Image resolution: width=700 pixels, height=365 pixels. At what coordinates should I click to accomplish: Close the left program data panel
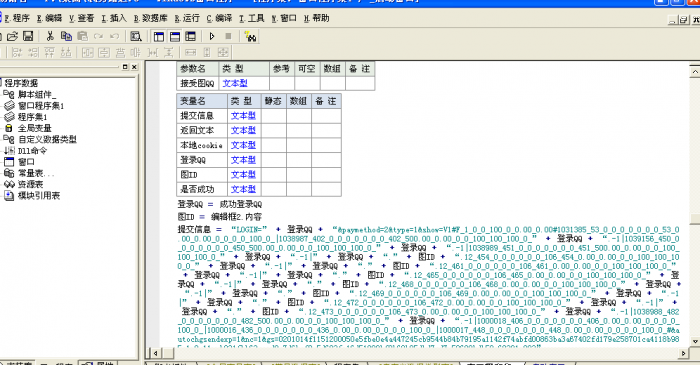tap(134, 67)
